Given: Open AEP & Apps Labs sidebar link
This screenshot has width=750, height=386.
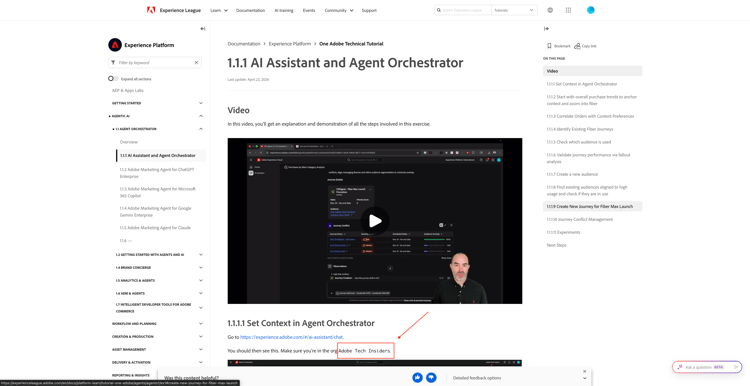Looking at the screenshot, I should click(128, 90).
